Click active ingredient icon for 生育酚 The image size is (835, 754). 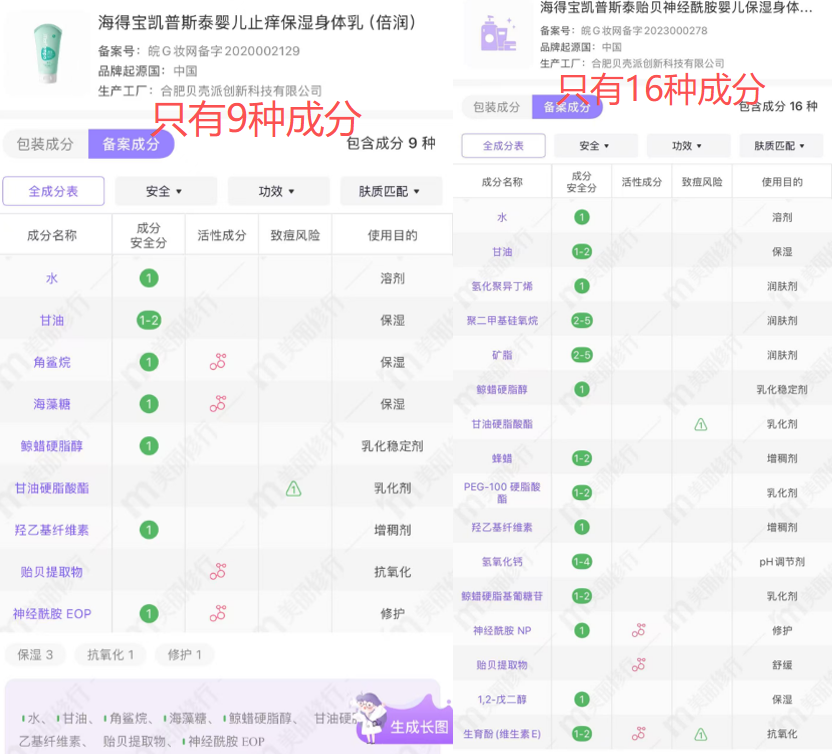click(638, 734)
